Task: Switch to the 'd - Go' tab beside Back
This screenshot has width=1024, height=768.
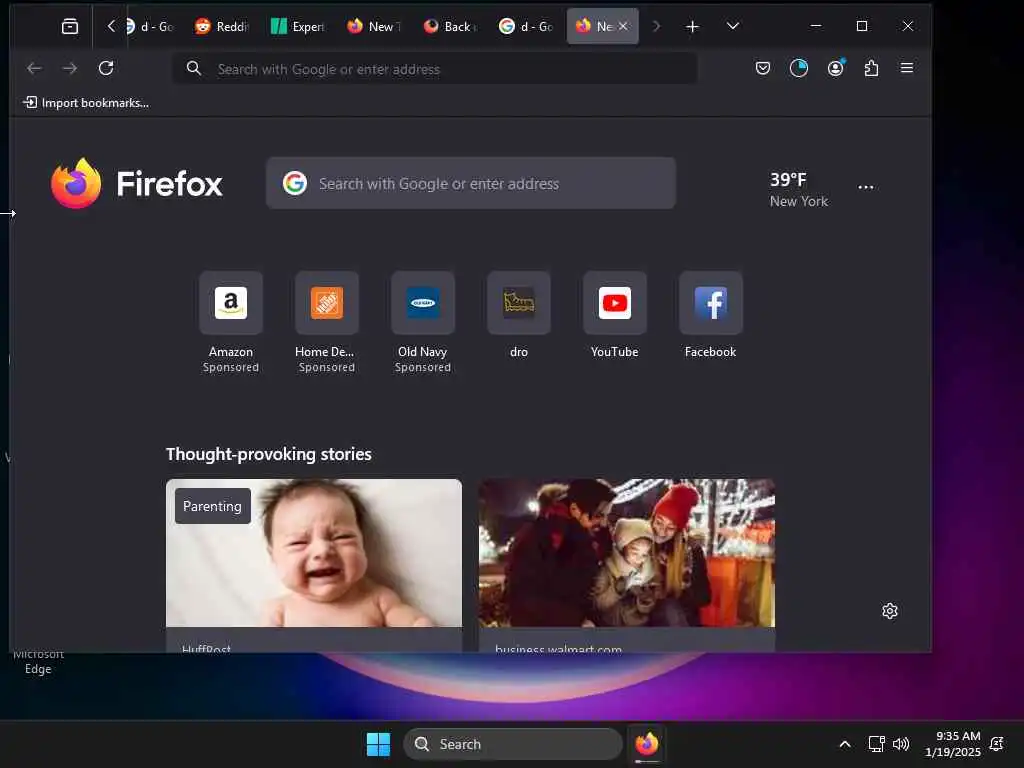Action: pyautogui.click(x=526, y=26)
